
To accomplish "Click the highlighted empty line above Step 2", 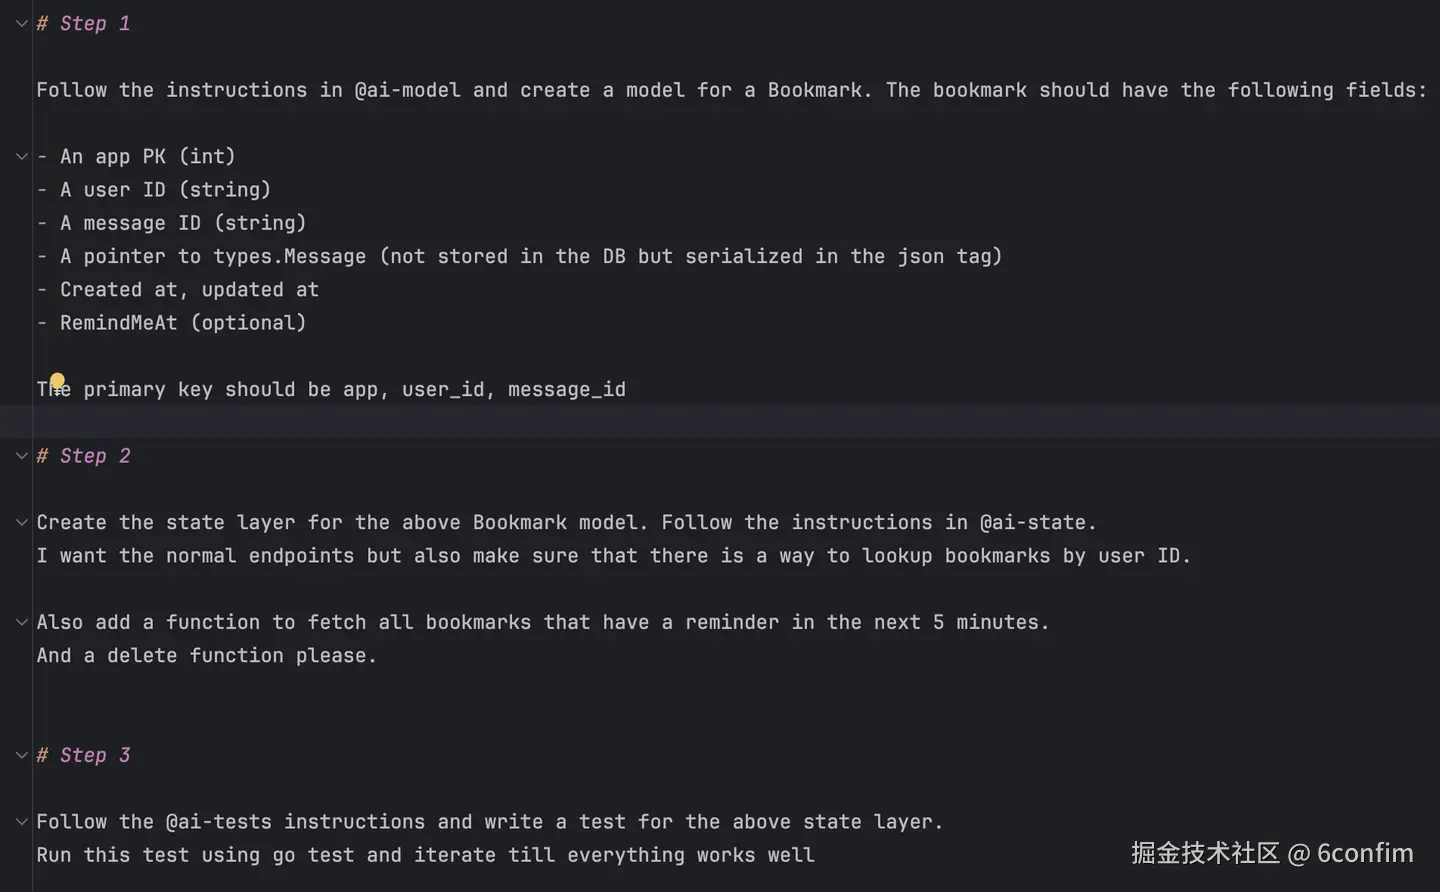I will click(700, 422).
